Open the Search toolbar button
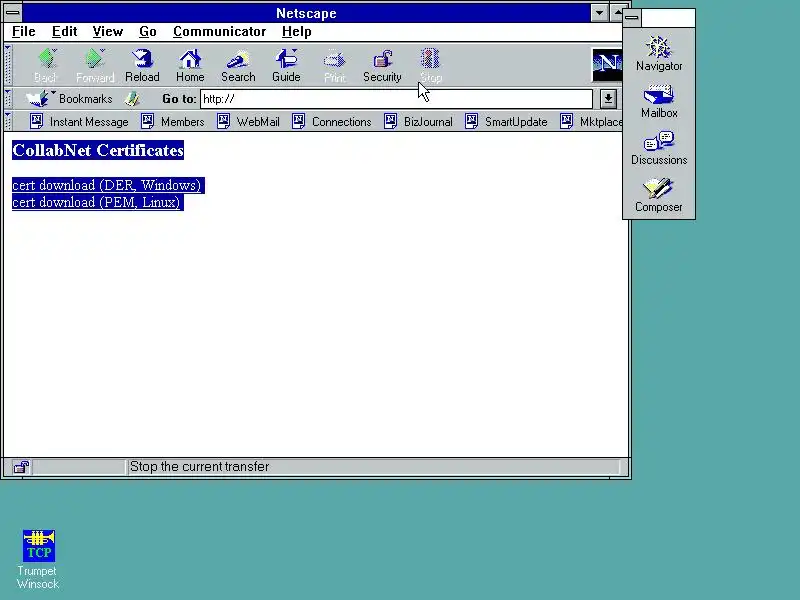 (238, 65)
